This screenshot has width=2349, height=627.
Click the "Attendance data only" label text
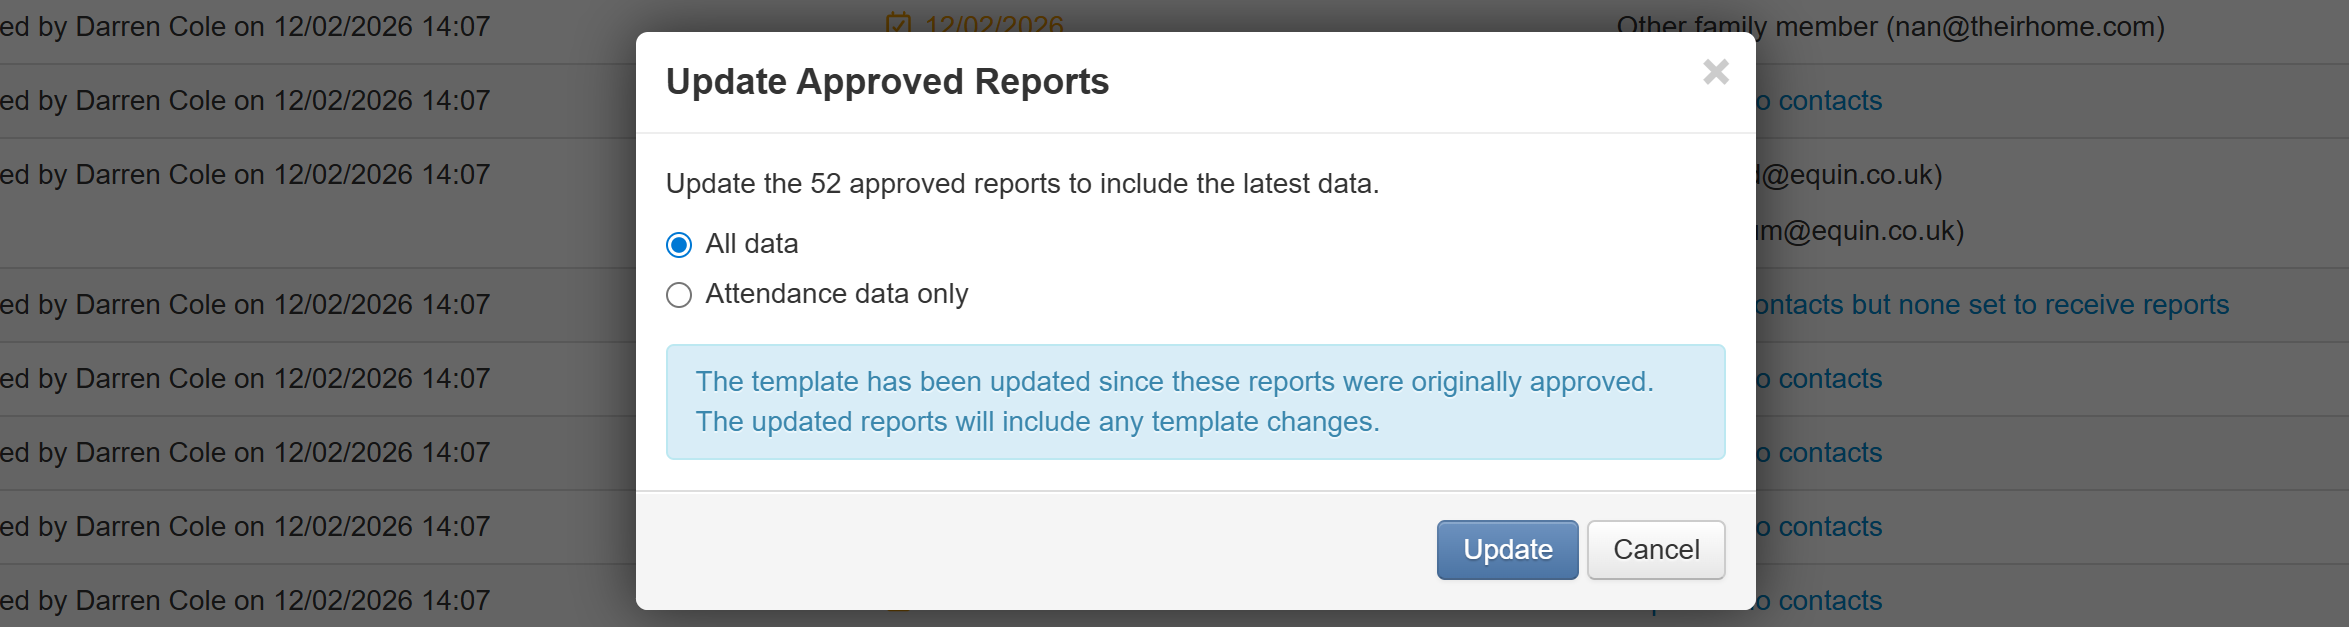point(836,294)
